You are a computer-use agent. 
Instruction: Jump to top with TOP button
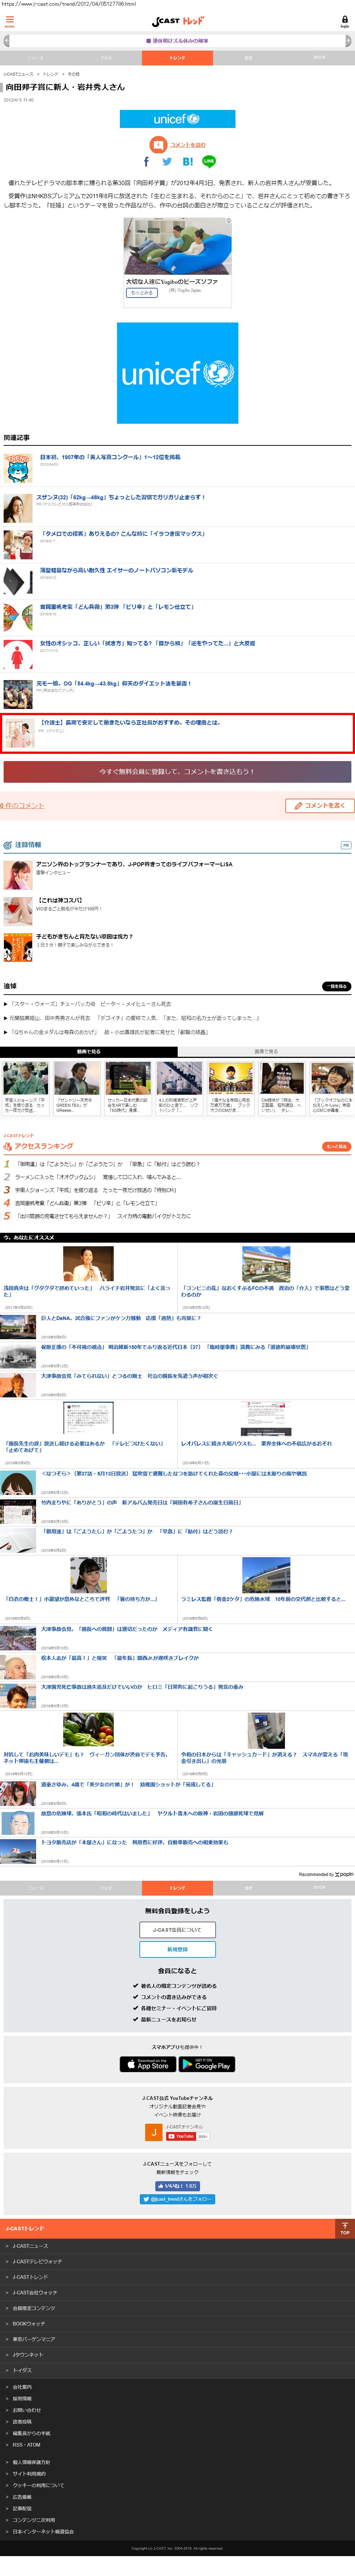344,2229
